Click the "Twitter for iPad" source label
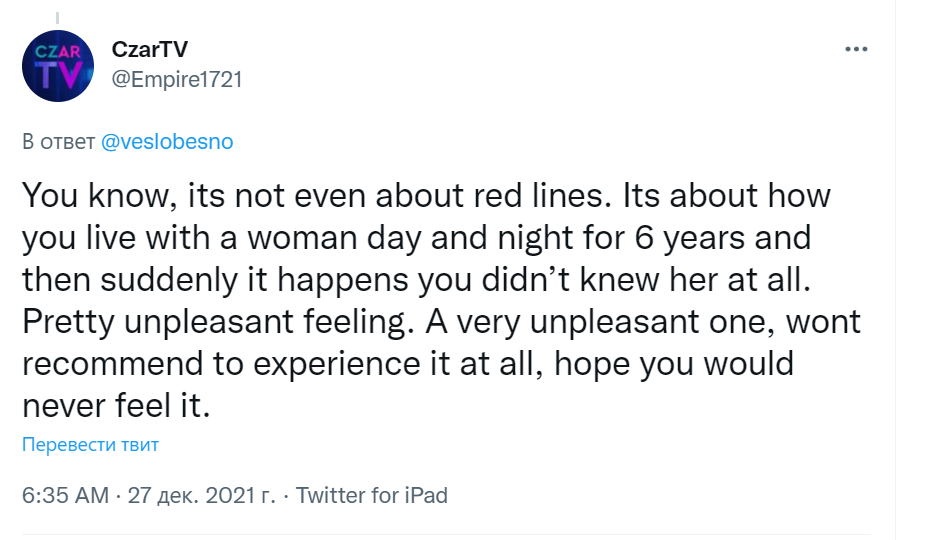 (x=372, y=494)
